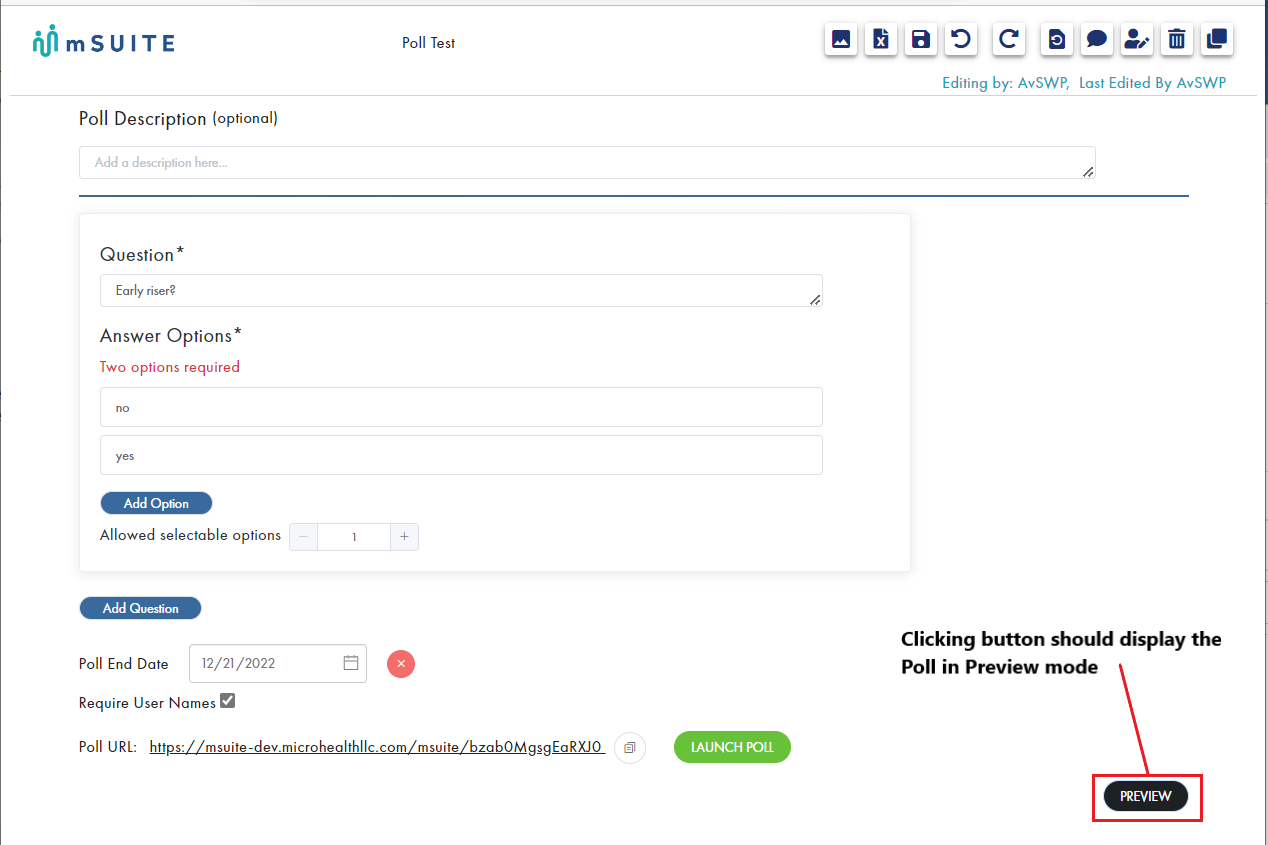Redo the last change
The width and height of the screenshot is (1268, 845).
1008,39
